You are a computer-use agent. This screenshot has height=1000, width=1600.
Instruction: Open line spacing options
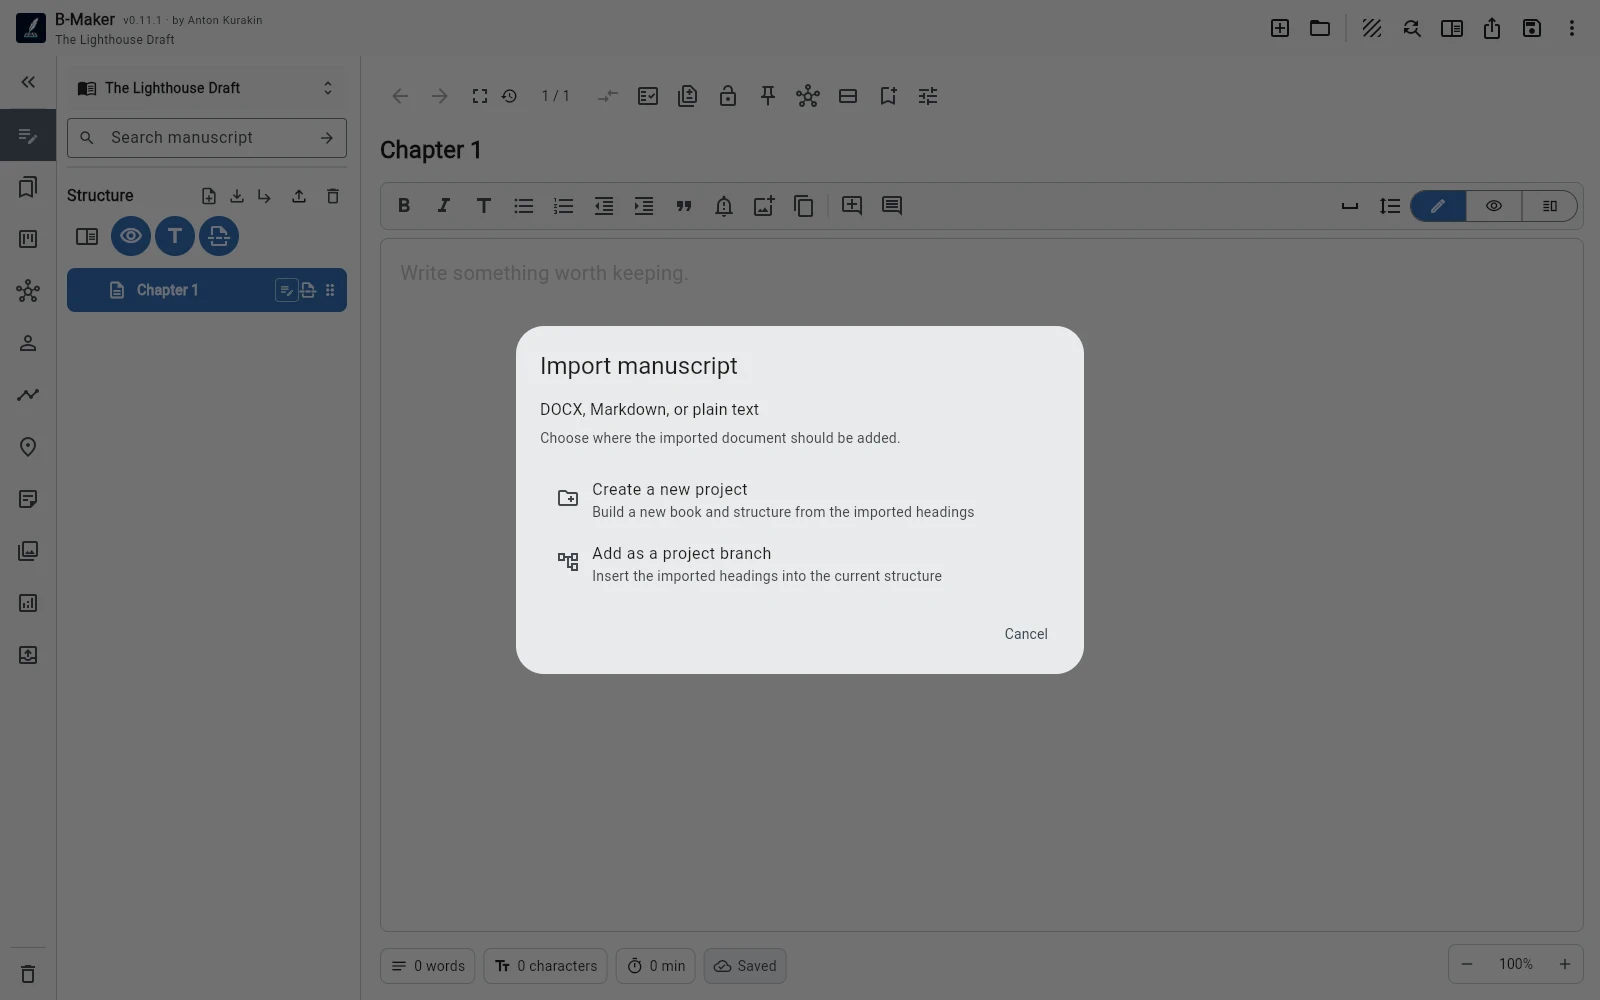pos(1390,206)
